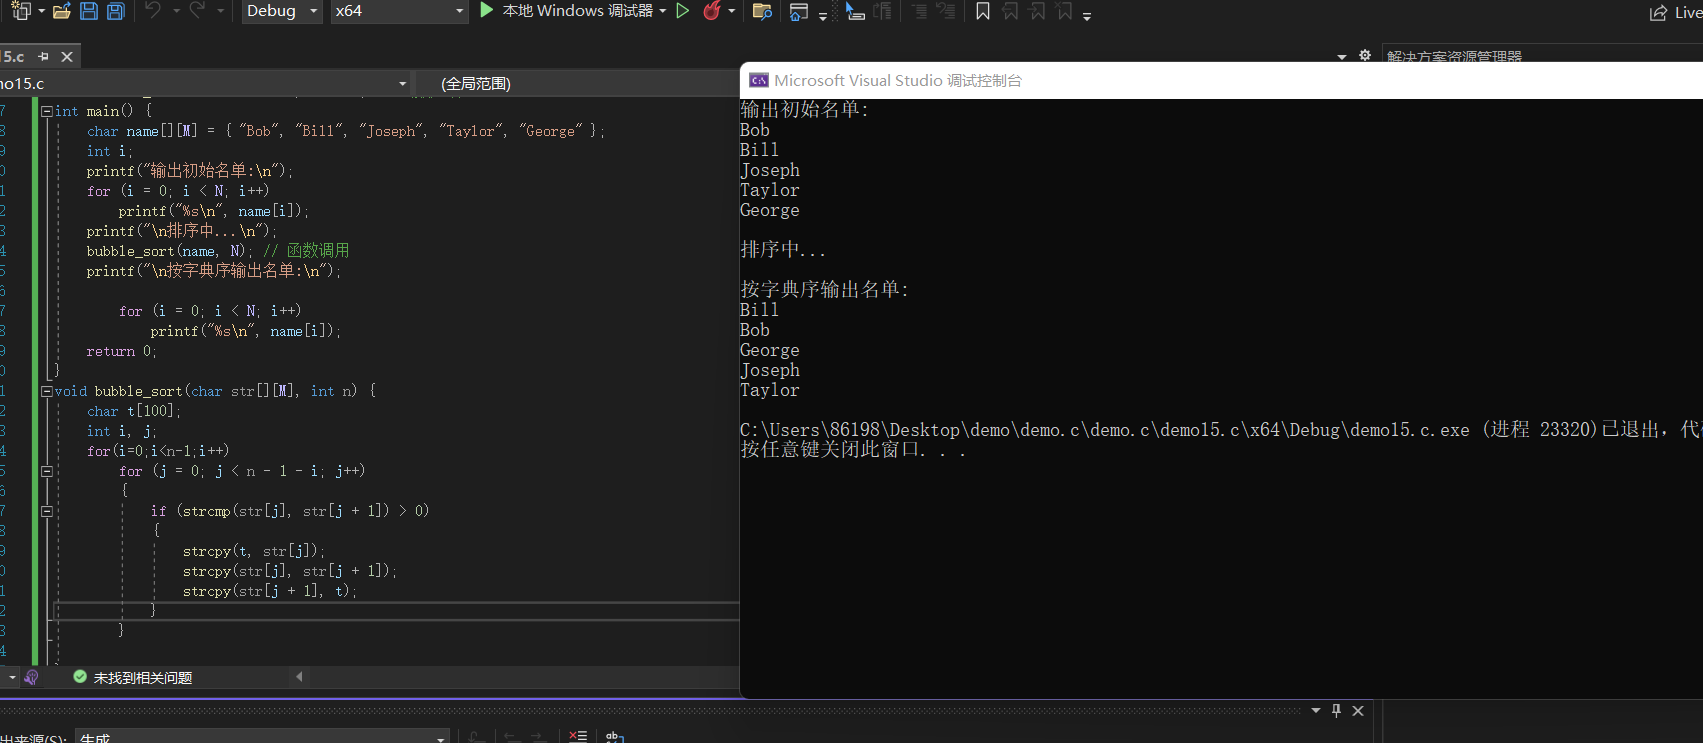Go to the next bookmark
The height and width of the screenshot is (743, 1703).
(1037, 12)
